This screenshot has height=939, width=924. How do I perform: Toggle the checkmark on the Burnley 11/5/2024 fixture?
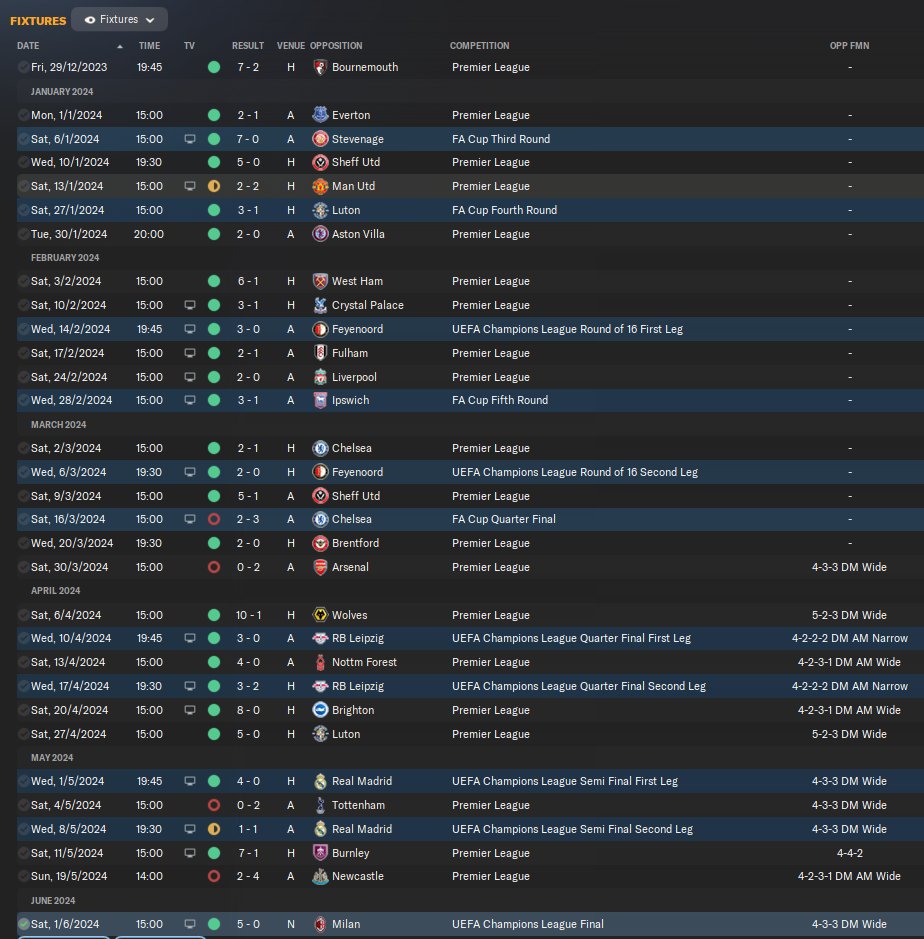click(23, 853)
